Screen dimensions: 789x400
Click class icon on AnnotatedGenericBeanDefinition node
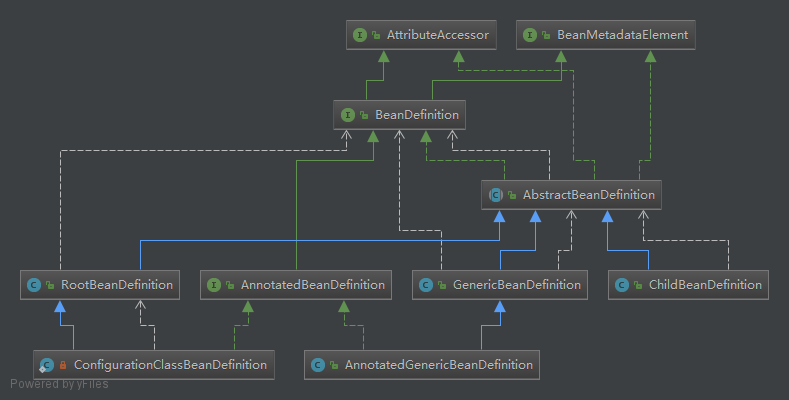(x=318, y=365)
